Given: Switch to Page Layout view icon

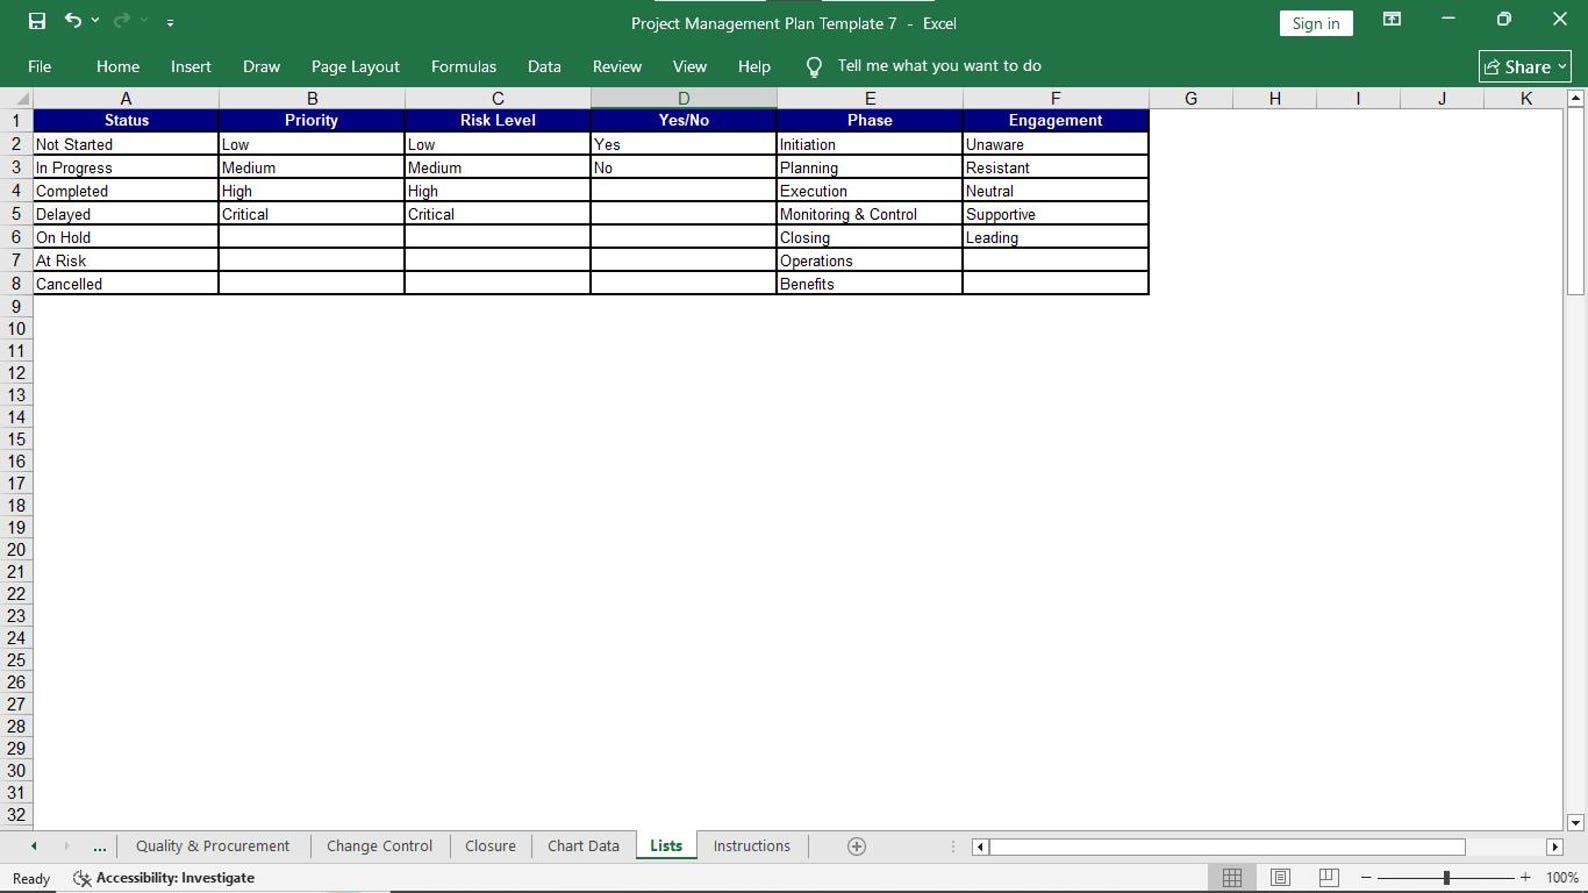Looking at the screenshot, I should click(1280, 878).
